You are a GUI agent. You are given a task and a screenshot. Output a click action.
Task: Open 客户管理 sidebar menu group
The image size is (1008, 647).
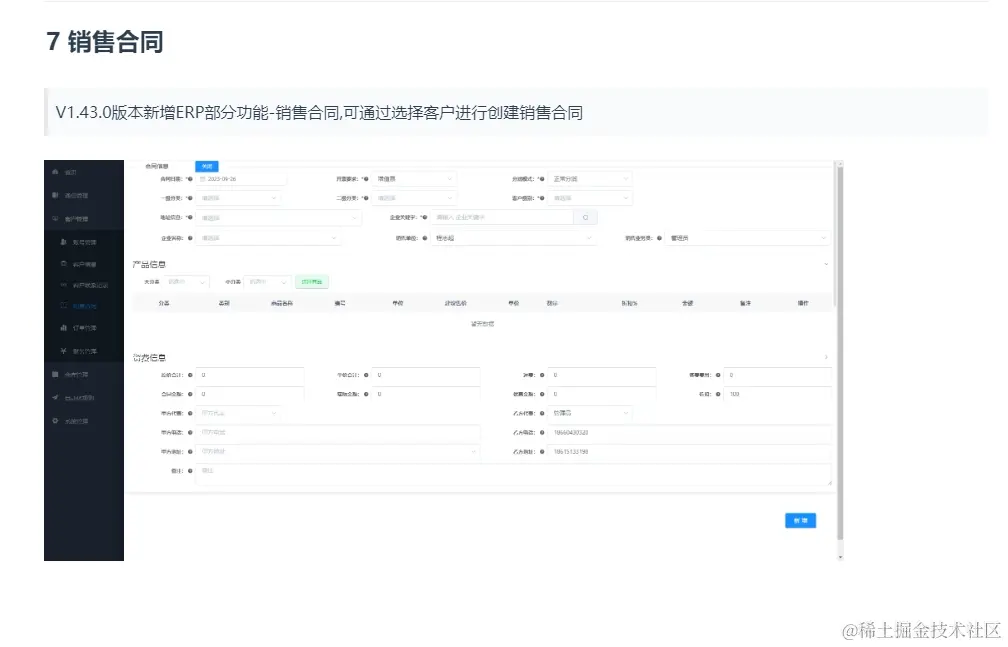tap(84, 219)
